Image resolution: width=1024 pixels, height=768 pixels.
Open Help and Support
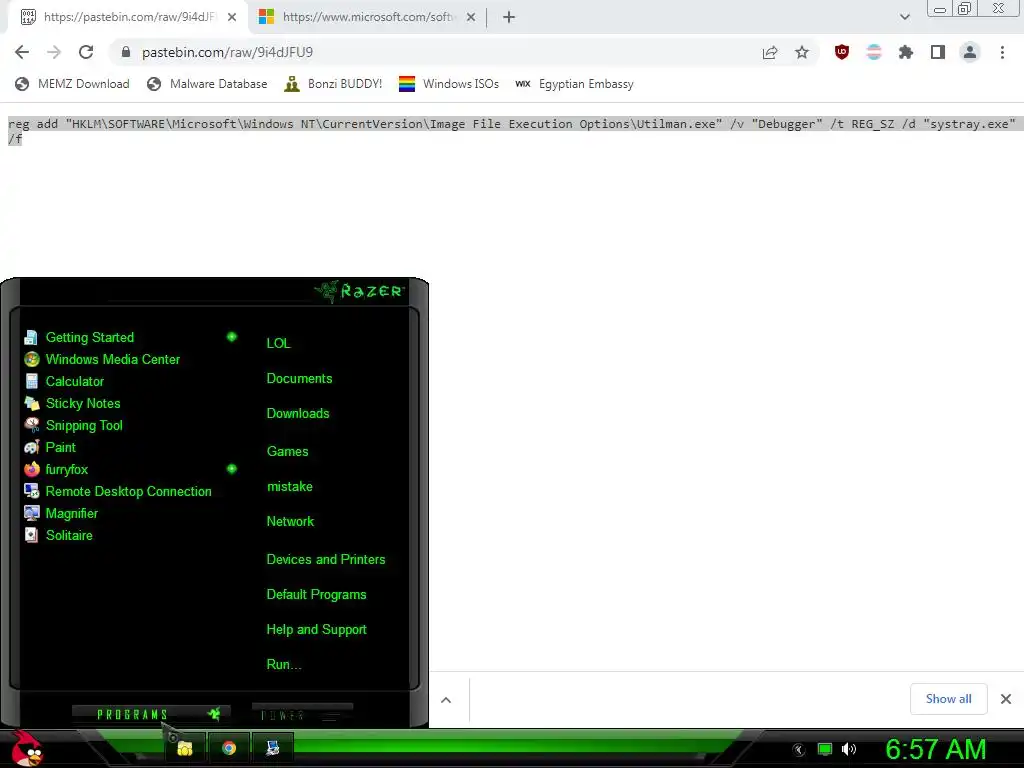pyautogui.click(x=316, y=630)
